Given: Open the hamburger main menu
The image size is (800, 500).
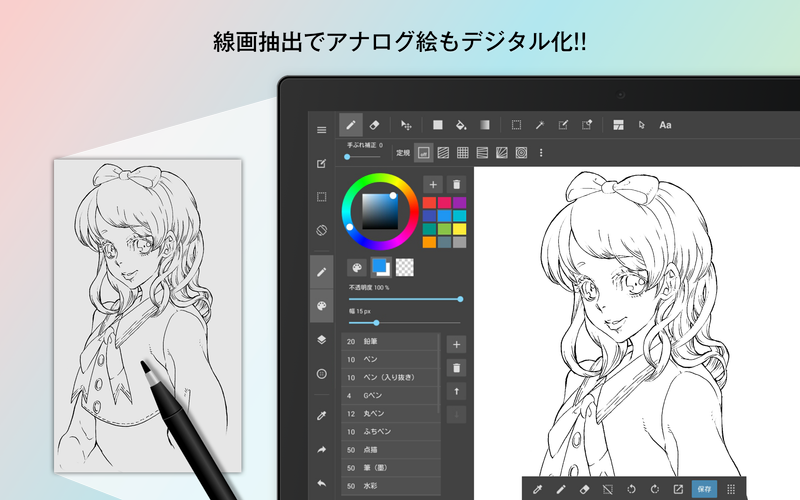Looking at the screenshot, I should [x=321, y=130].
